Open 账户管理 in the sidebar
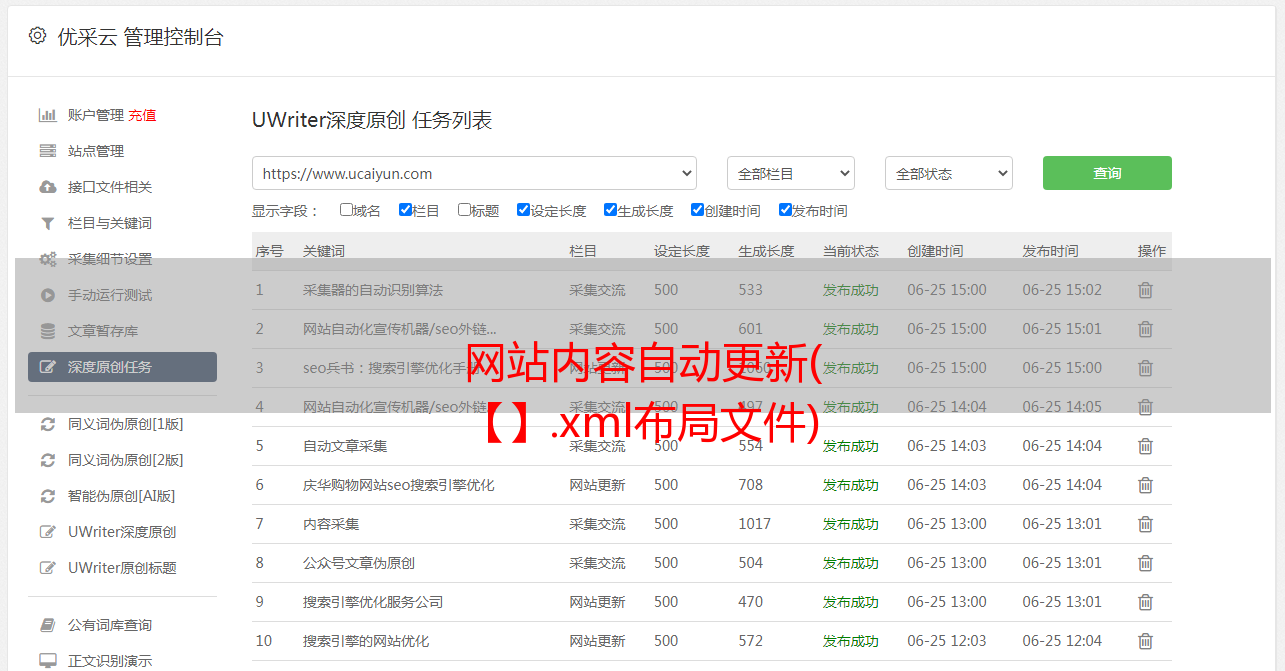The image size is (1285, 671). tap(96, 115)
